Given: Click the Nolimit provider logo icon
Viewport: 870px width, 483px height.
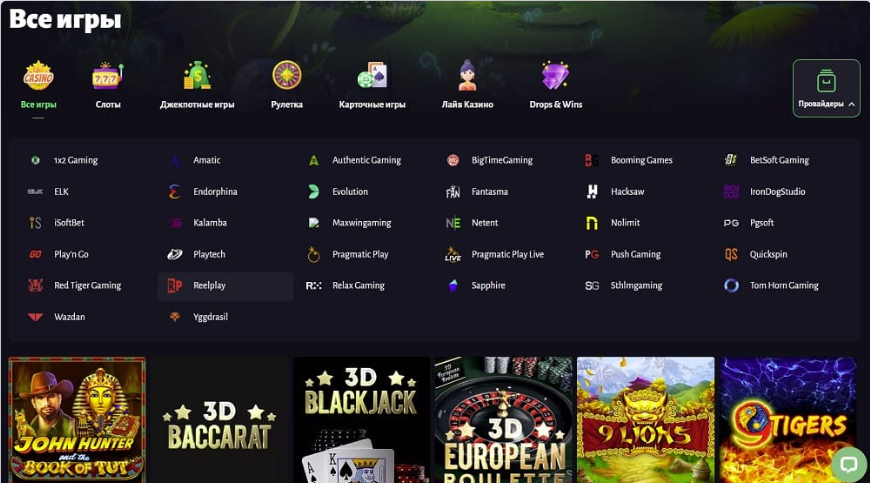Looking at the screenshot, I should (592, 223).
